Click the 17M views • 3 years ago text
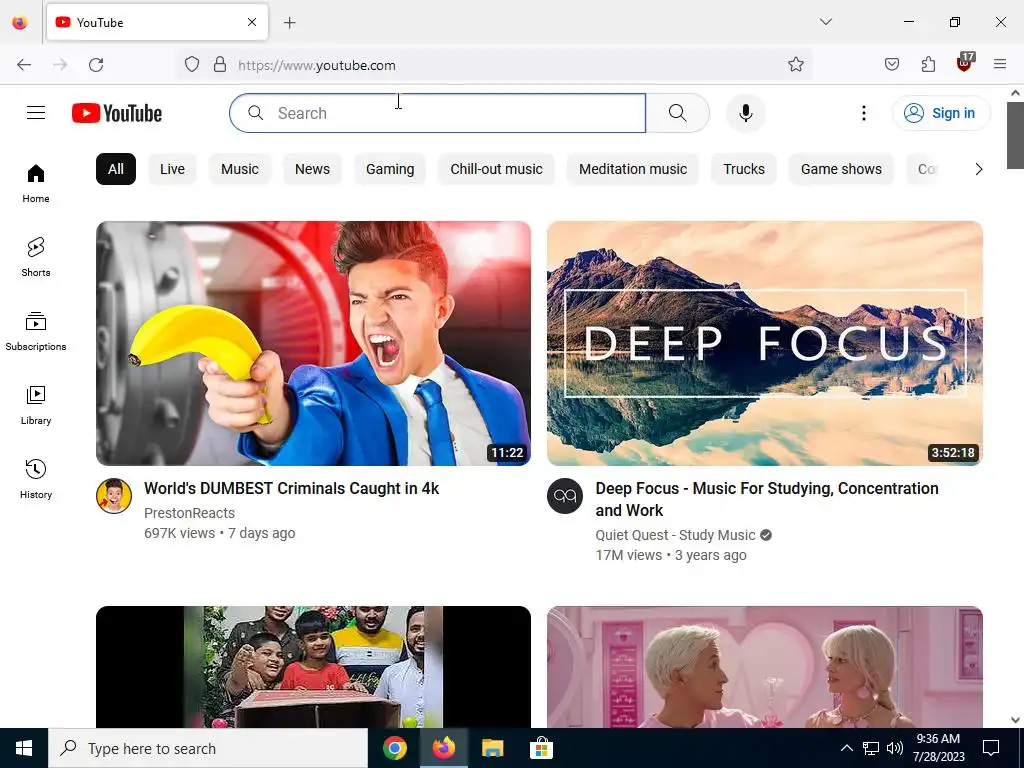The image size is (1024, 768). point(671,555)
